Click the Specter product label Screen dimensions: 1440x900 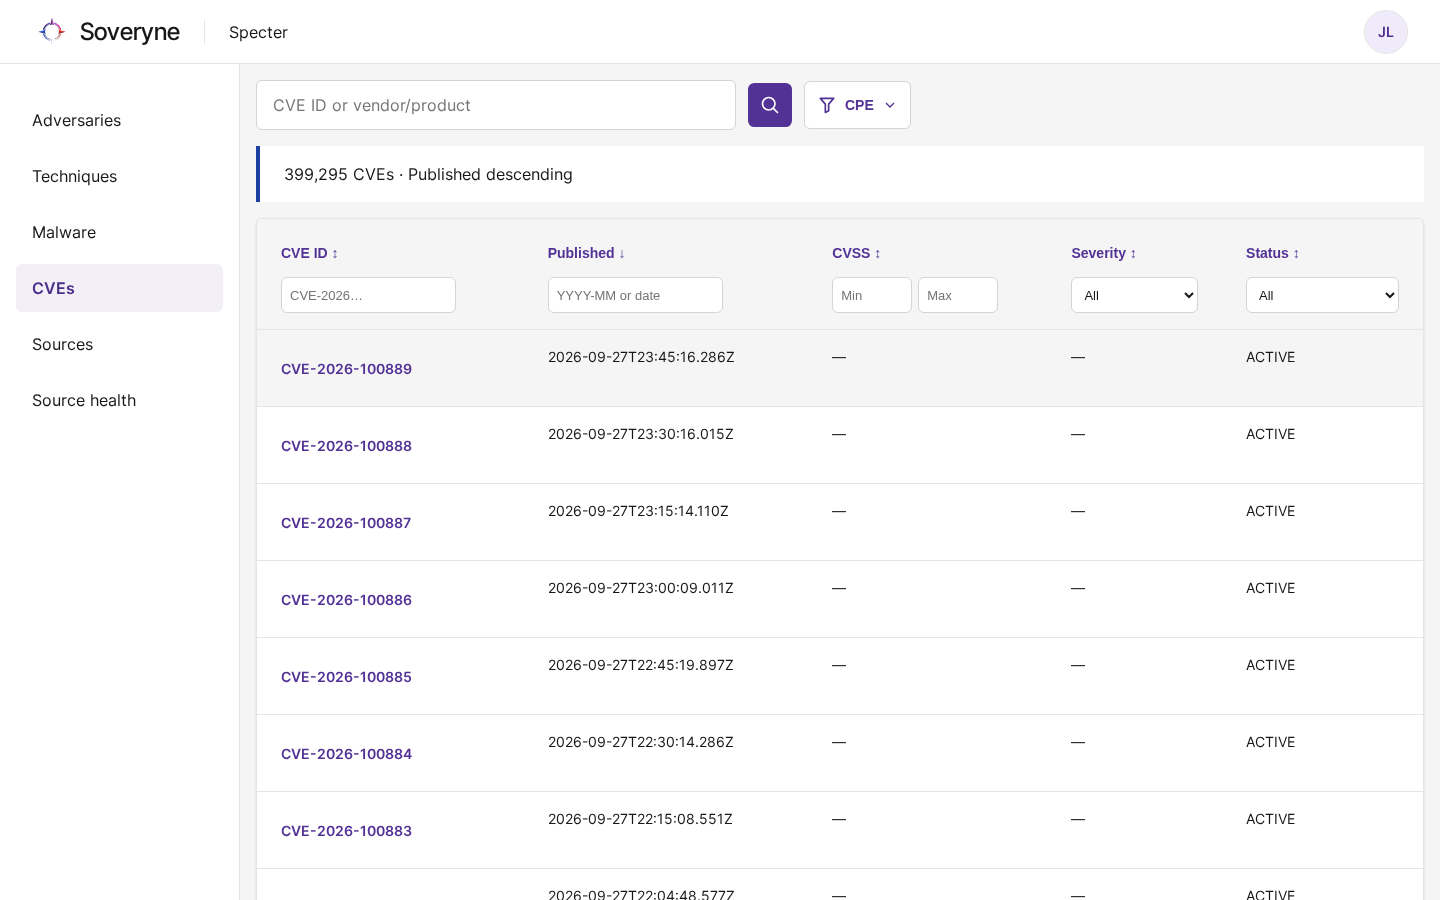258,32
